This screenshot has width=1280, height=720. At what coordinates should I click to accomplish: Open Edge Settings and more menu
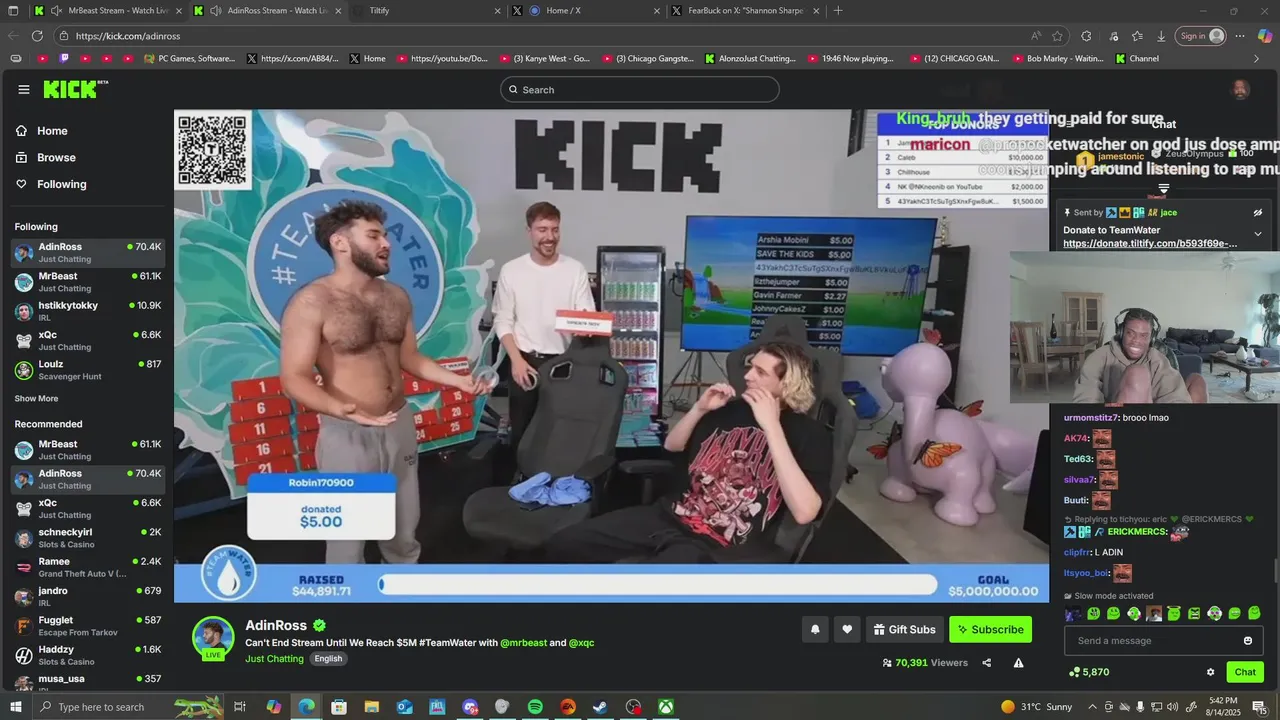point(1240,36)
